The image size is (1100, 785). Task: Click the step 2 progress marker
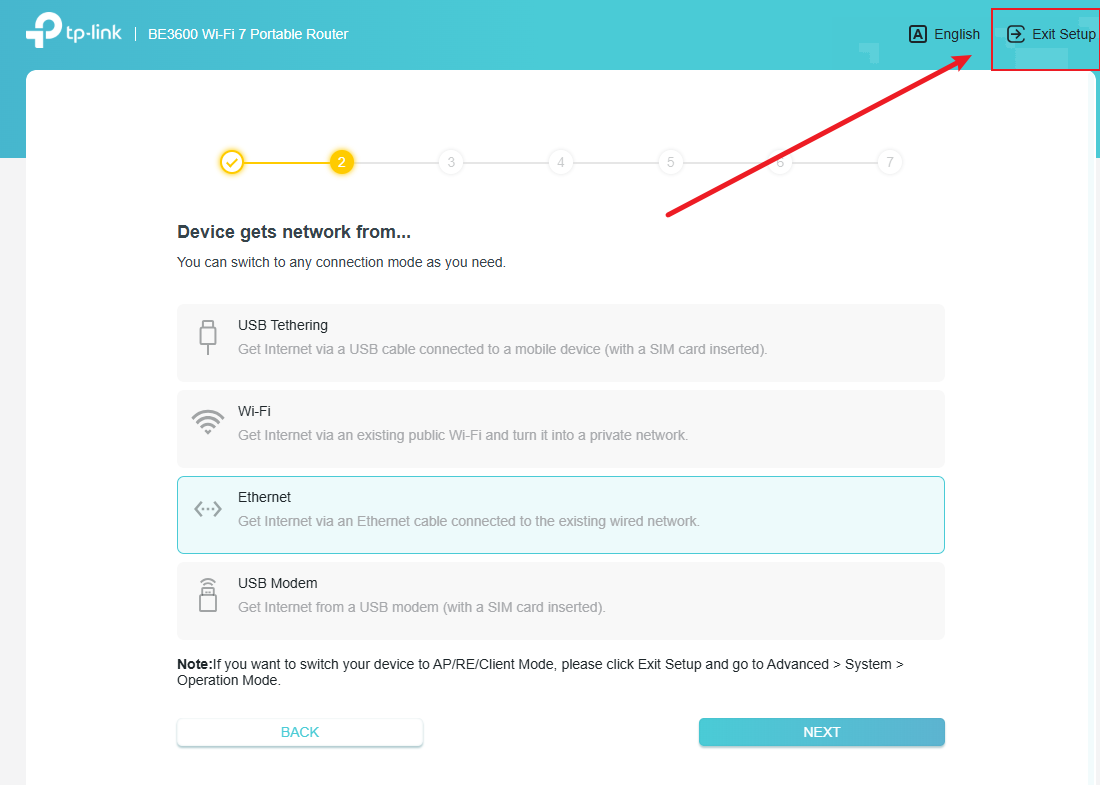[x=341, y=161]
